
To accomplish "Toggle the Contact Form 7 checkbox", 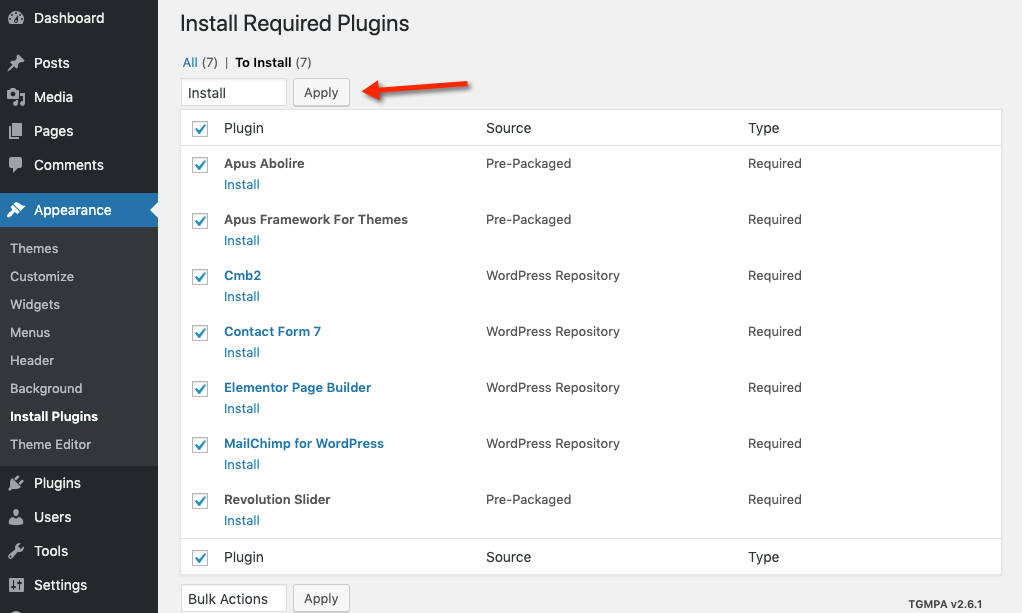I will (x=200, y=332).
